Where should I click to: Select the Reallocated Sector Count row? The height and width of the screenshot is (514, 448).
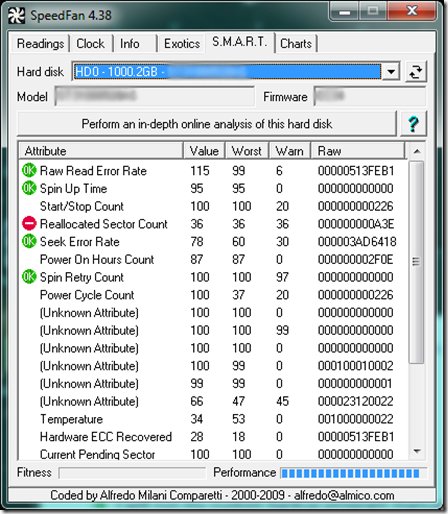[x=213, y=224]
